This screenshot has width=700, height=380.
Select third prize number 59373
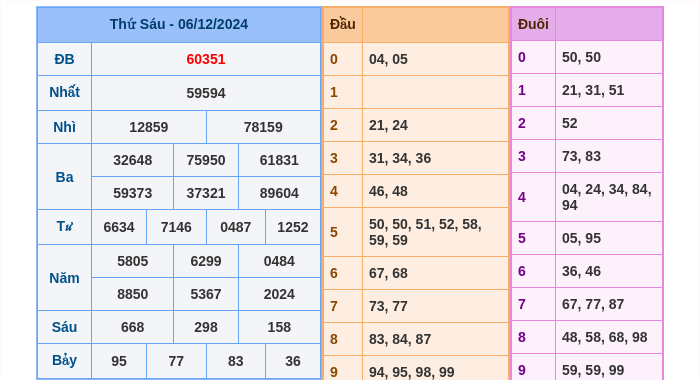133,193
